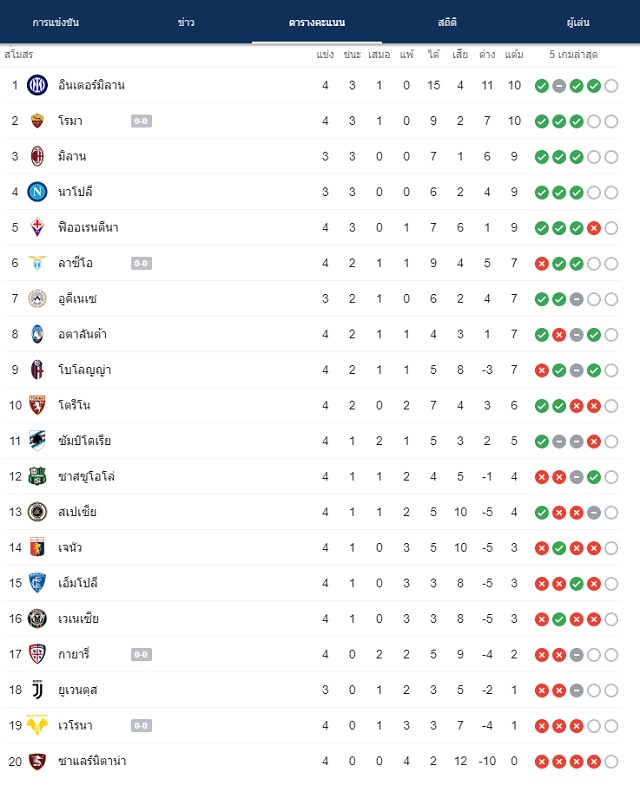Go to the ผู้เล่น tab
The width and height of the screenshot is (640, 792).
[578, 22]
